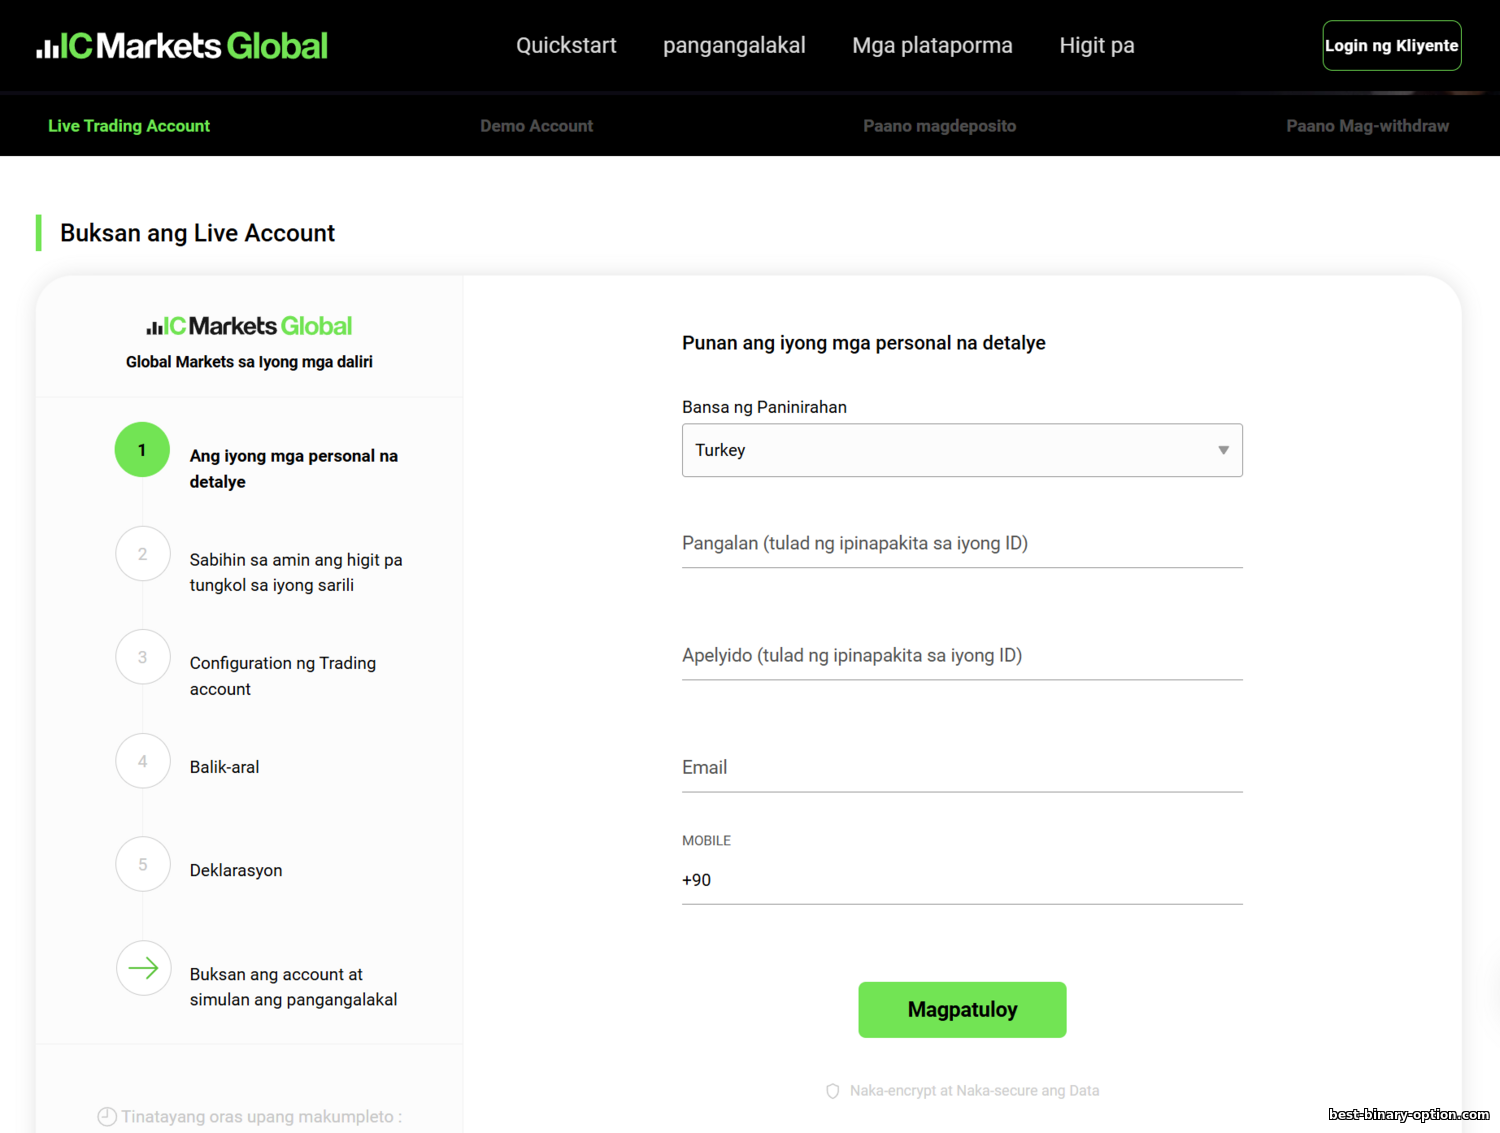Expand the Higit pa menu
The width and height of the screenshot is (1500, 1133).
coord(1096,46)
